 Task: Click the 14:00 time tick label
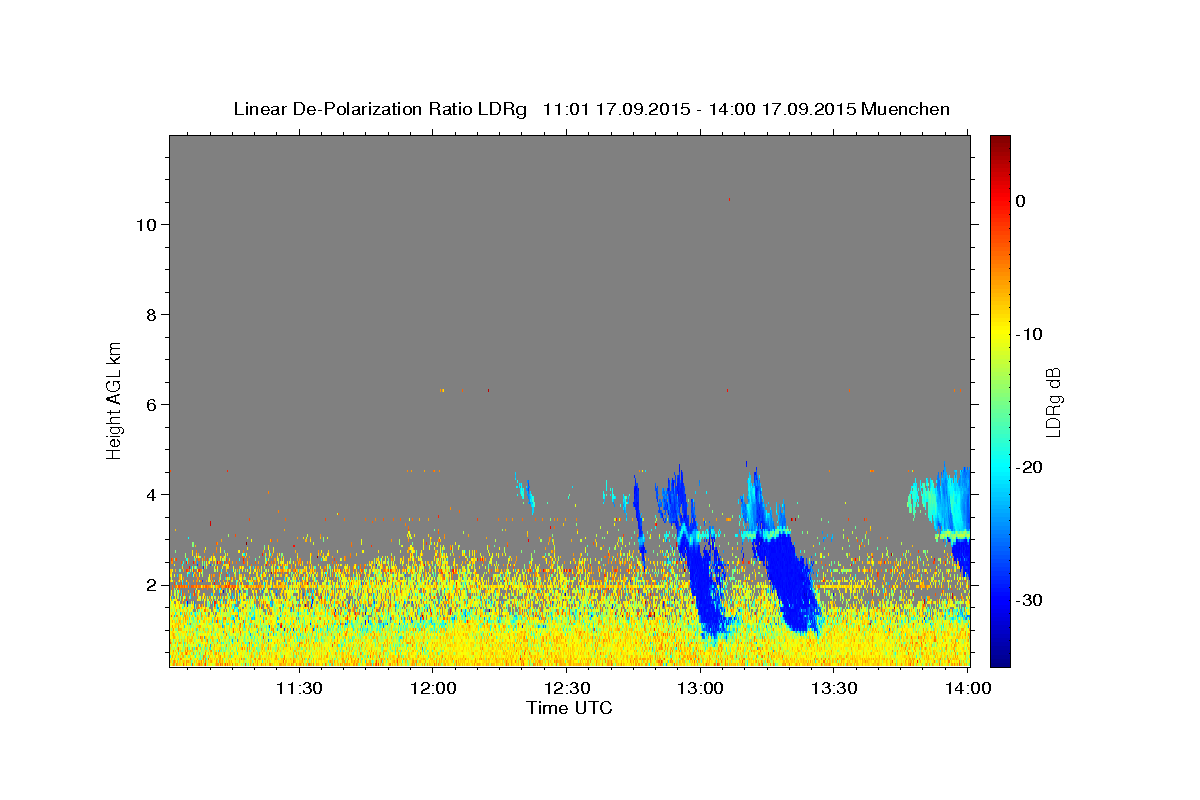[x=968, y=688]
